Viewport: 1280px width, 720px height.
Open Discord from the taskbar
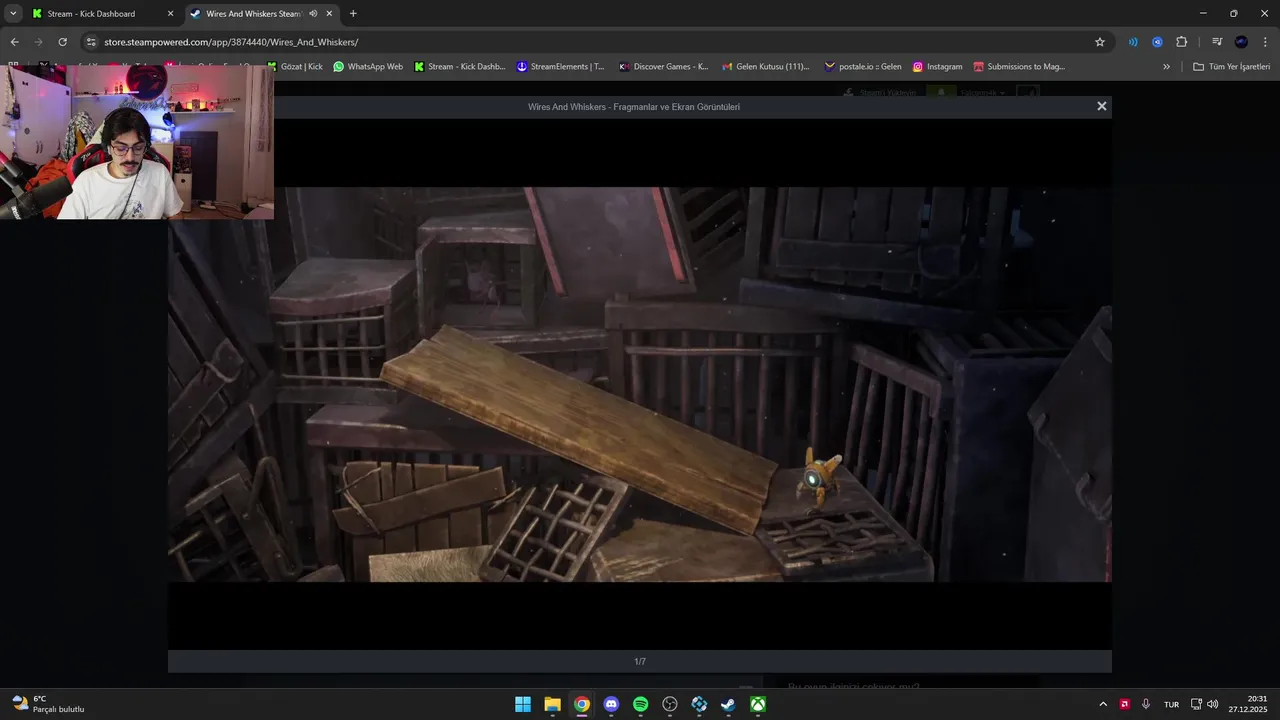pos(611,704)
